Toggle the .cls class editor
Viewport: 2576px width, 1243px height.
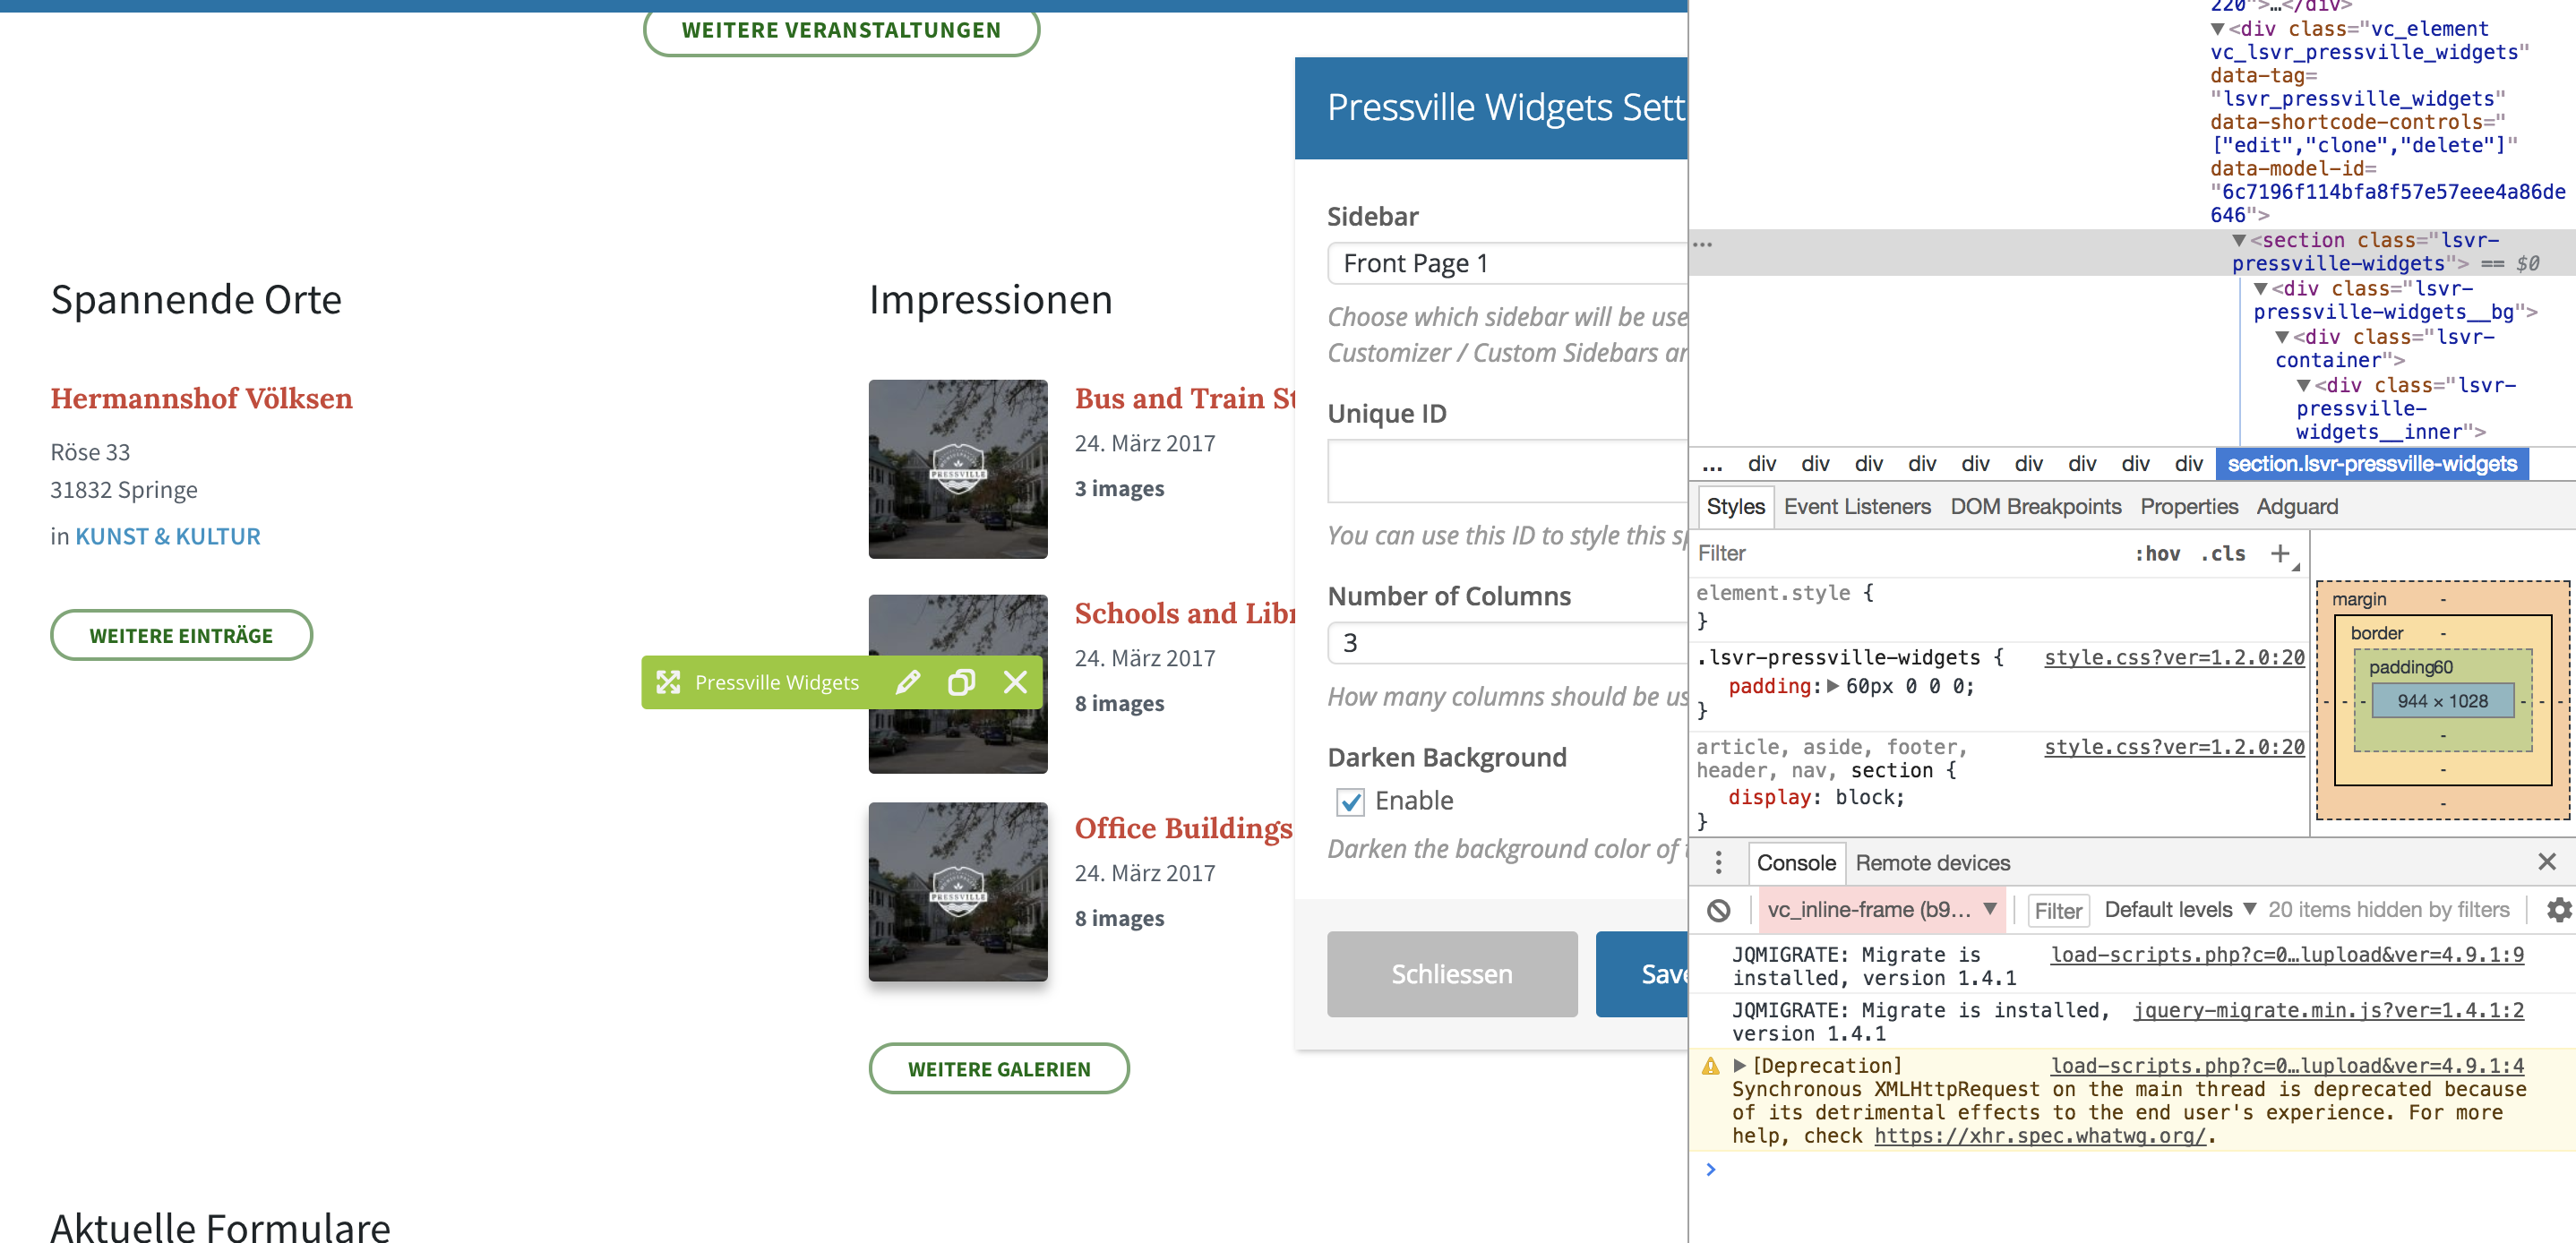2223,553
